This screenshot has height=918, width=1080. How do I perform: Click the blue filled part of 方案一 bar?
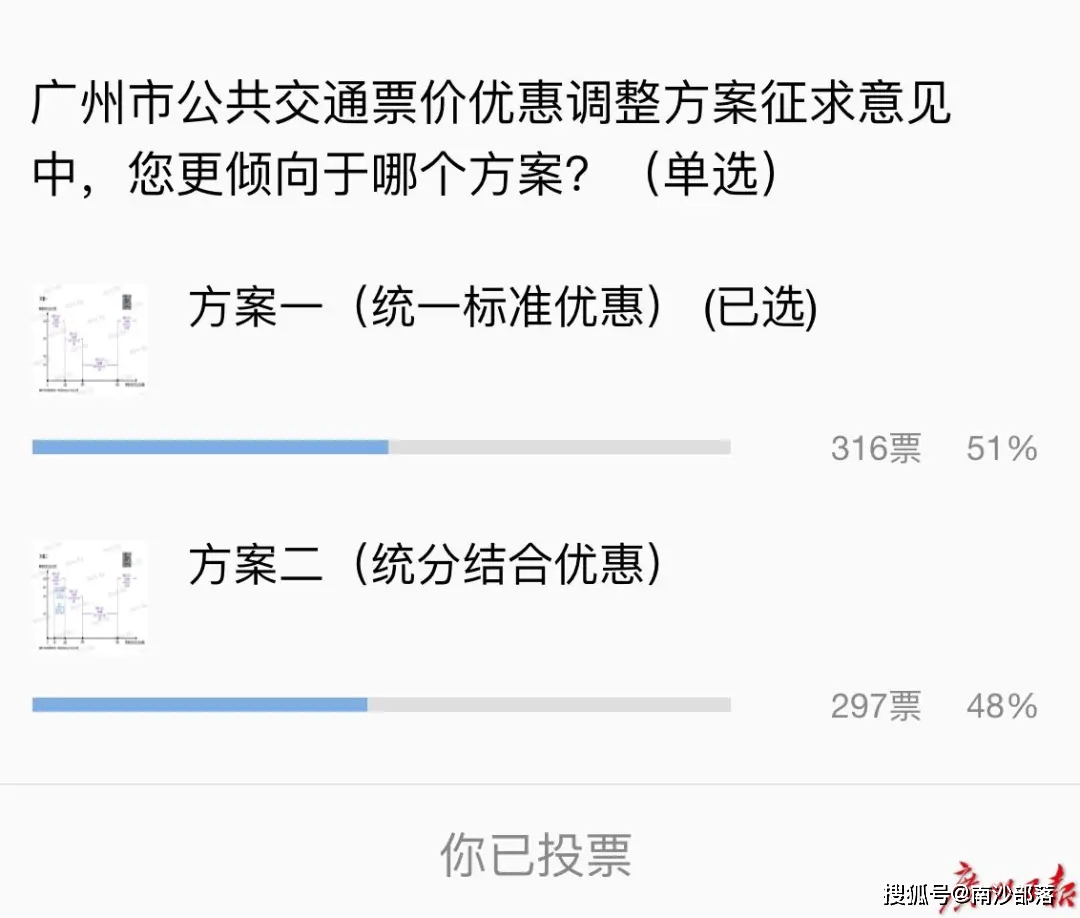point(210,447)
